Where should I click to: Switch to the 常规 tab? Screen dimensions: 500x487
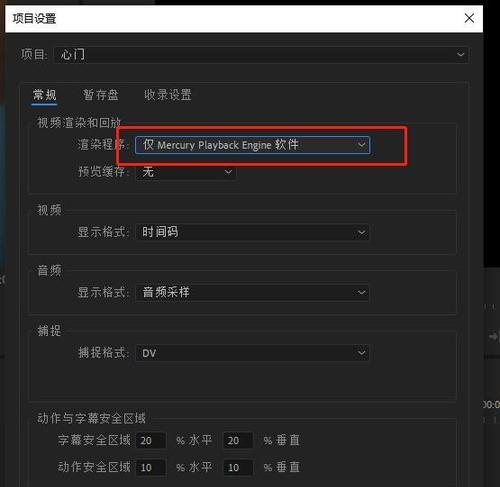pyautogui.click(x=44, y=95)
